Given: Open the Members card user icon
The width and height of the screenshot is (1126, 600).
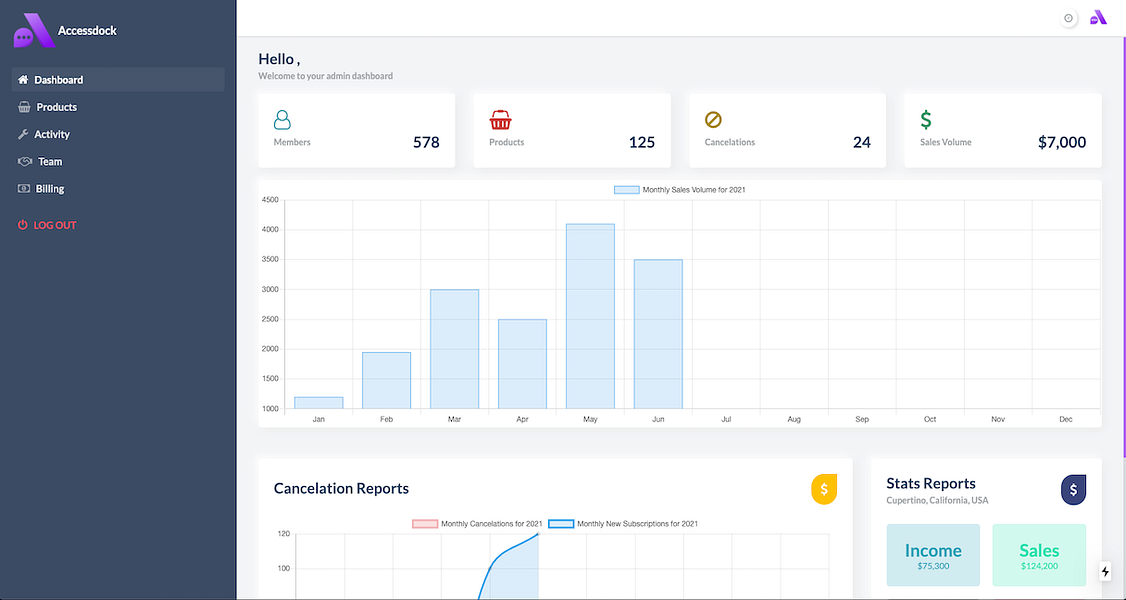Looking at the screenshot, I should (282, 119).
